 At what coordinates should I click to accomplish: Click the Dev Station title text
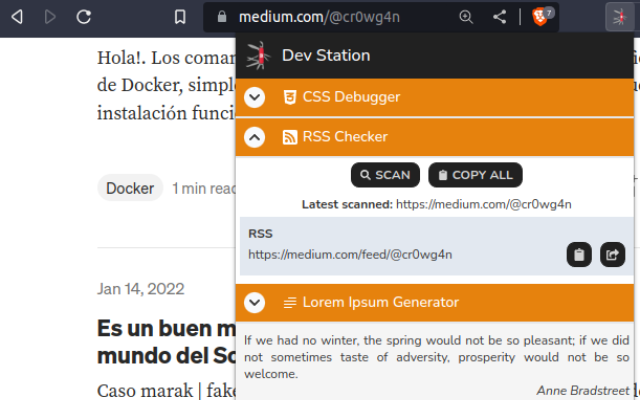(326, 56)
